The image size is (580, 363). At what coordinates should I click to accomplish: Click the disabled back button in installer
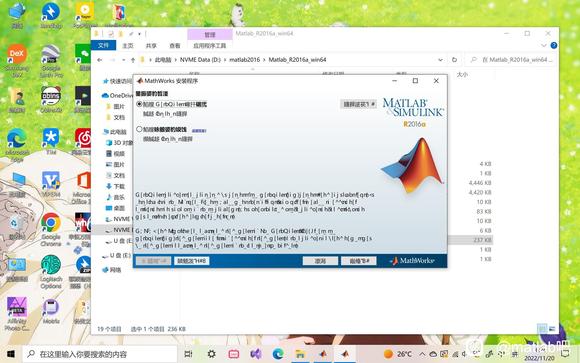153,261
